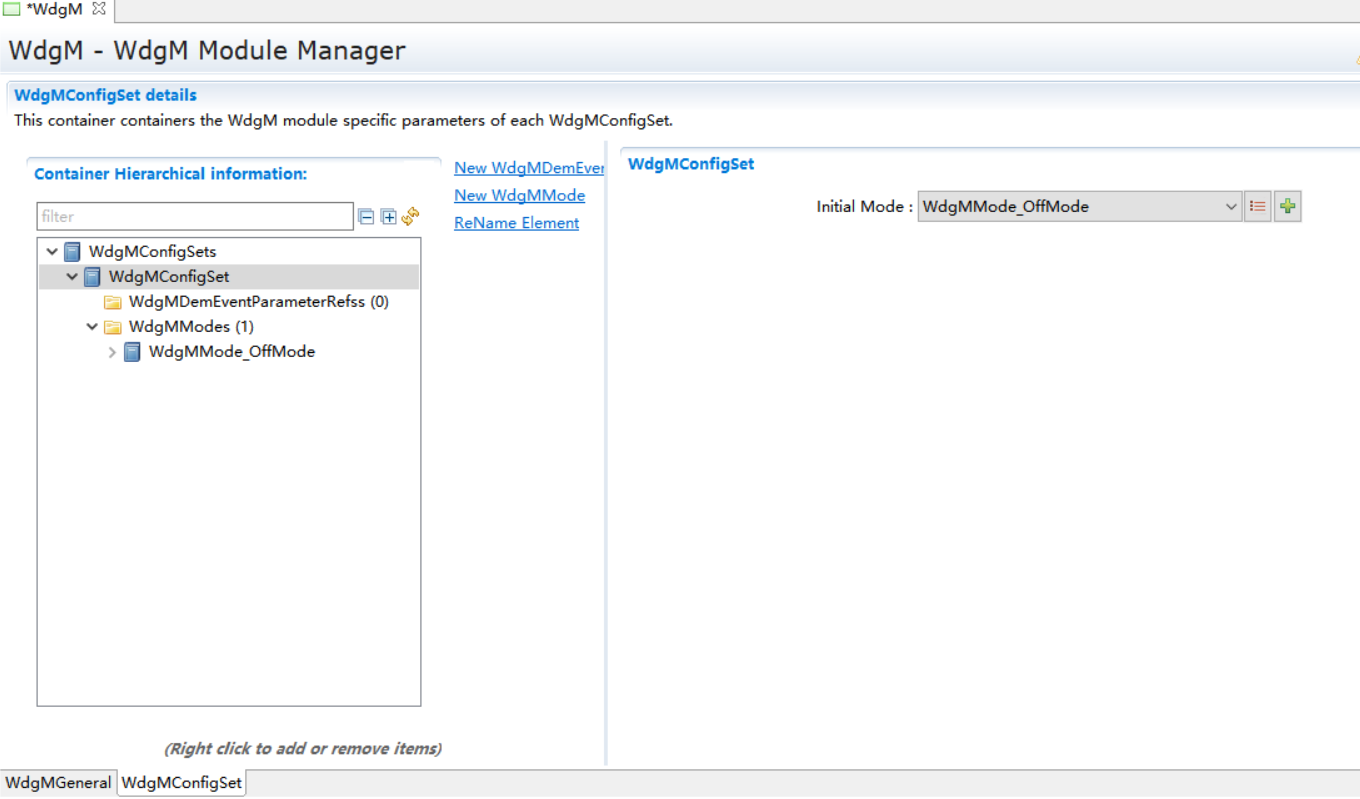Select the WdgMConfigSets label in the tree

[x=152, y=252]
